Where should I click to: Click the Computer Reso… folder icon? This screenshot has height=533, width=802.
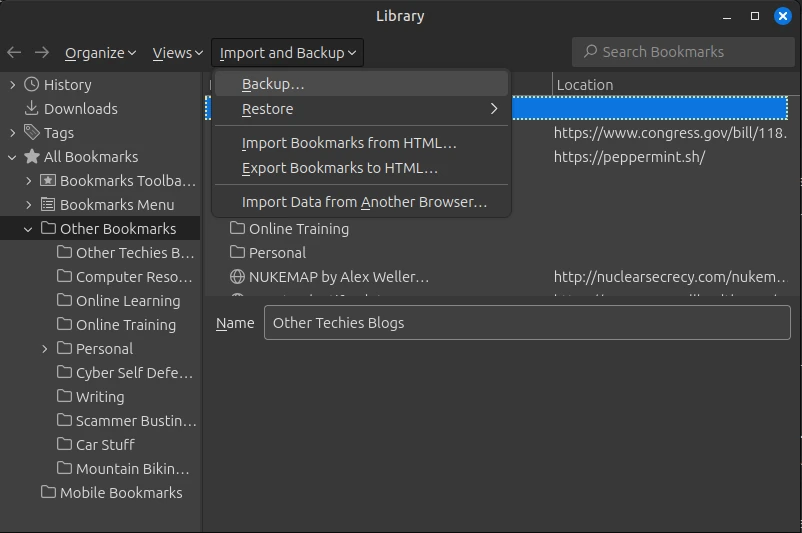click(x=64, y=276)
